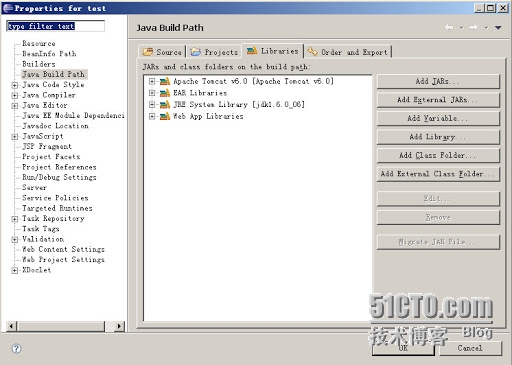The width and height of the screenshot is (512, 365).
Task: Expand the Java Editor tree node
Action: click(14, 106)
